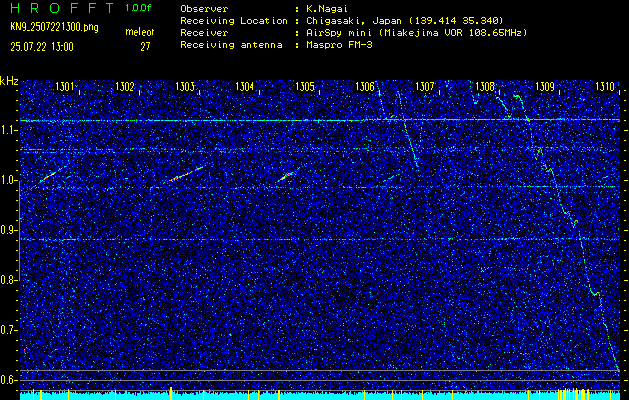629x400 pixels.
Task: Click the 1.0 frequency axis label
Action: coord(7,181)
